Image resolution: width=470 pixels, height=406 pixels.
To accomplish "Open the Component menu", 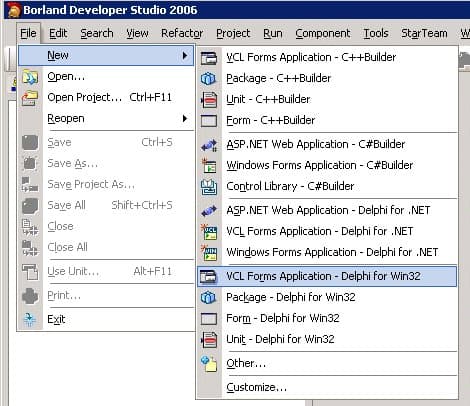I will [x=323, y=33].
